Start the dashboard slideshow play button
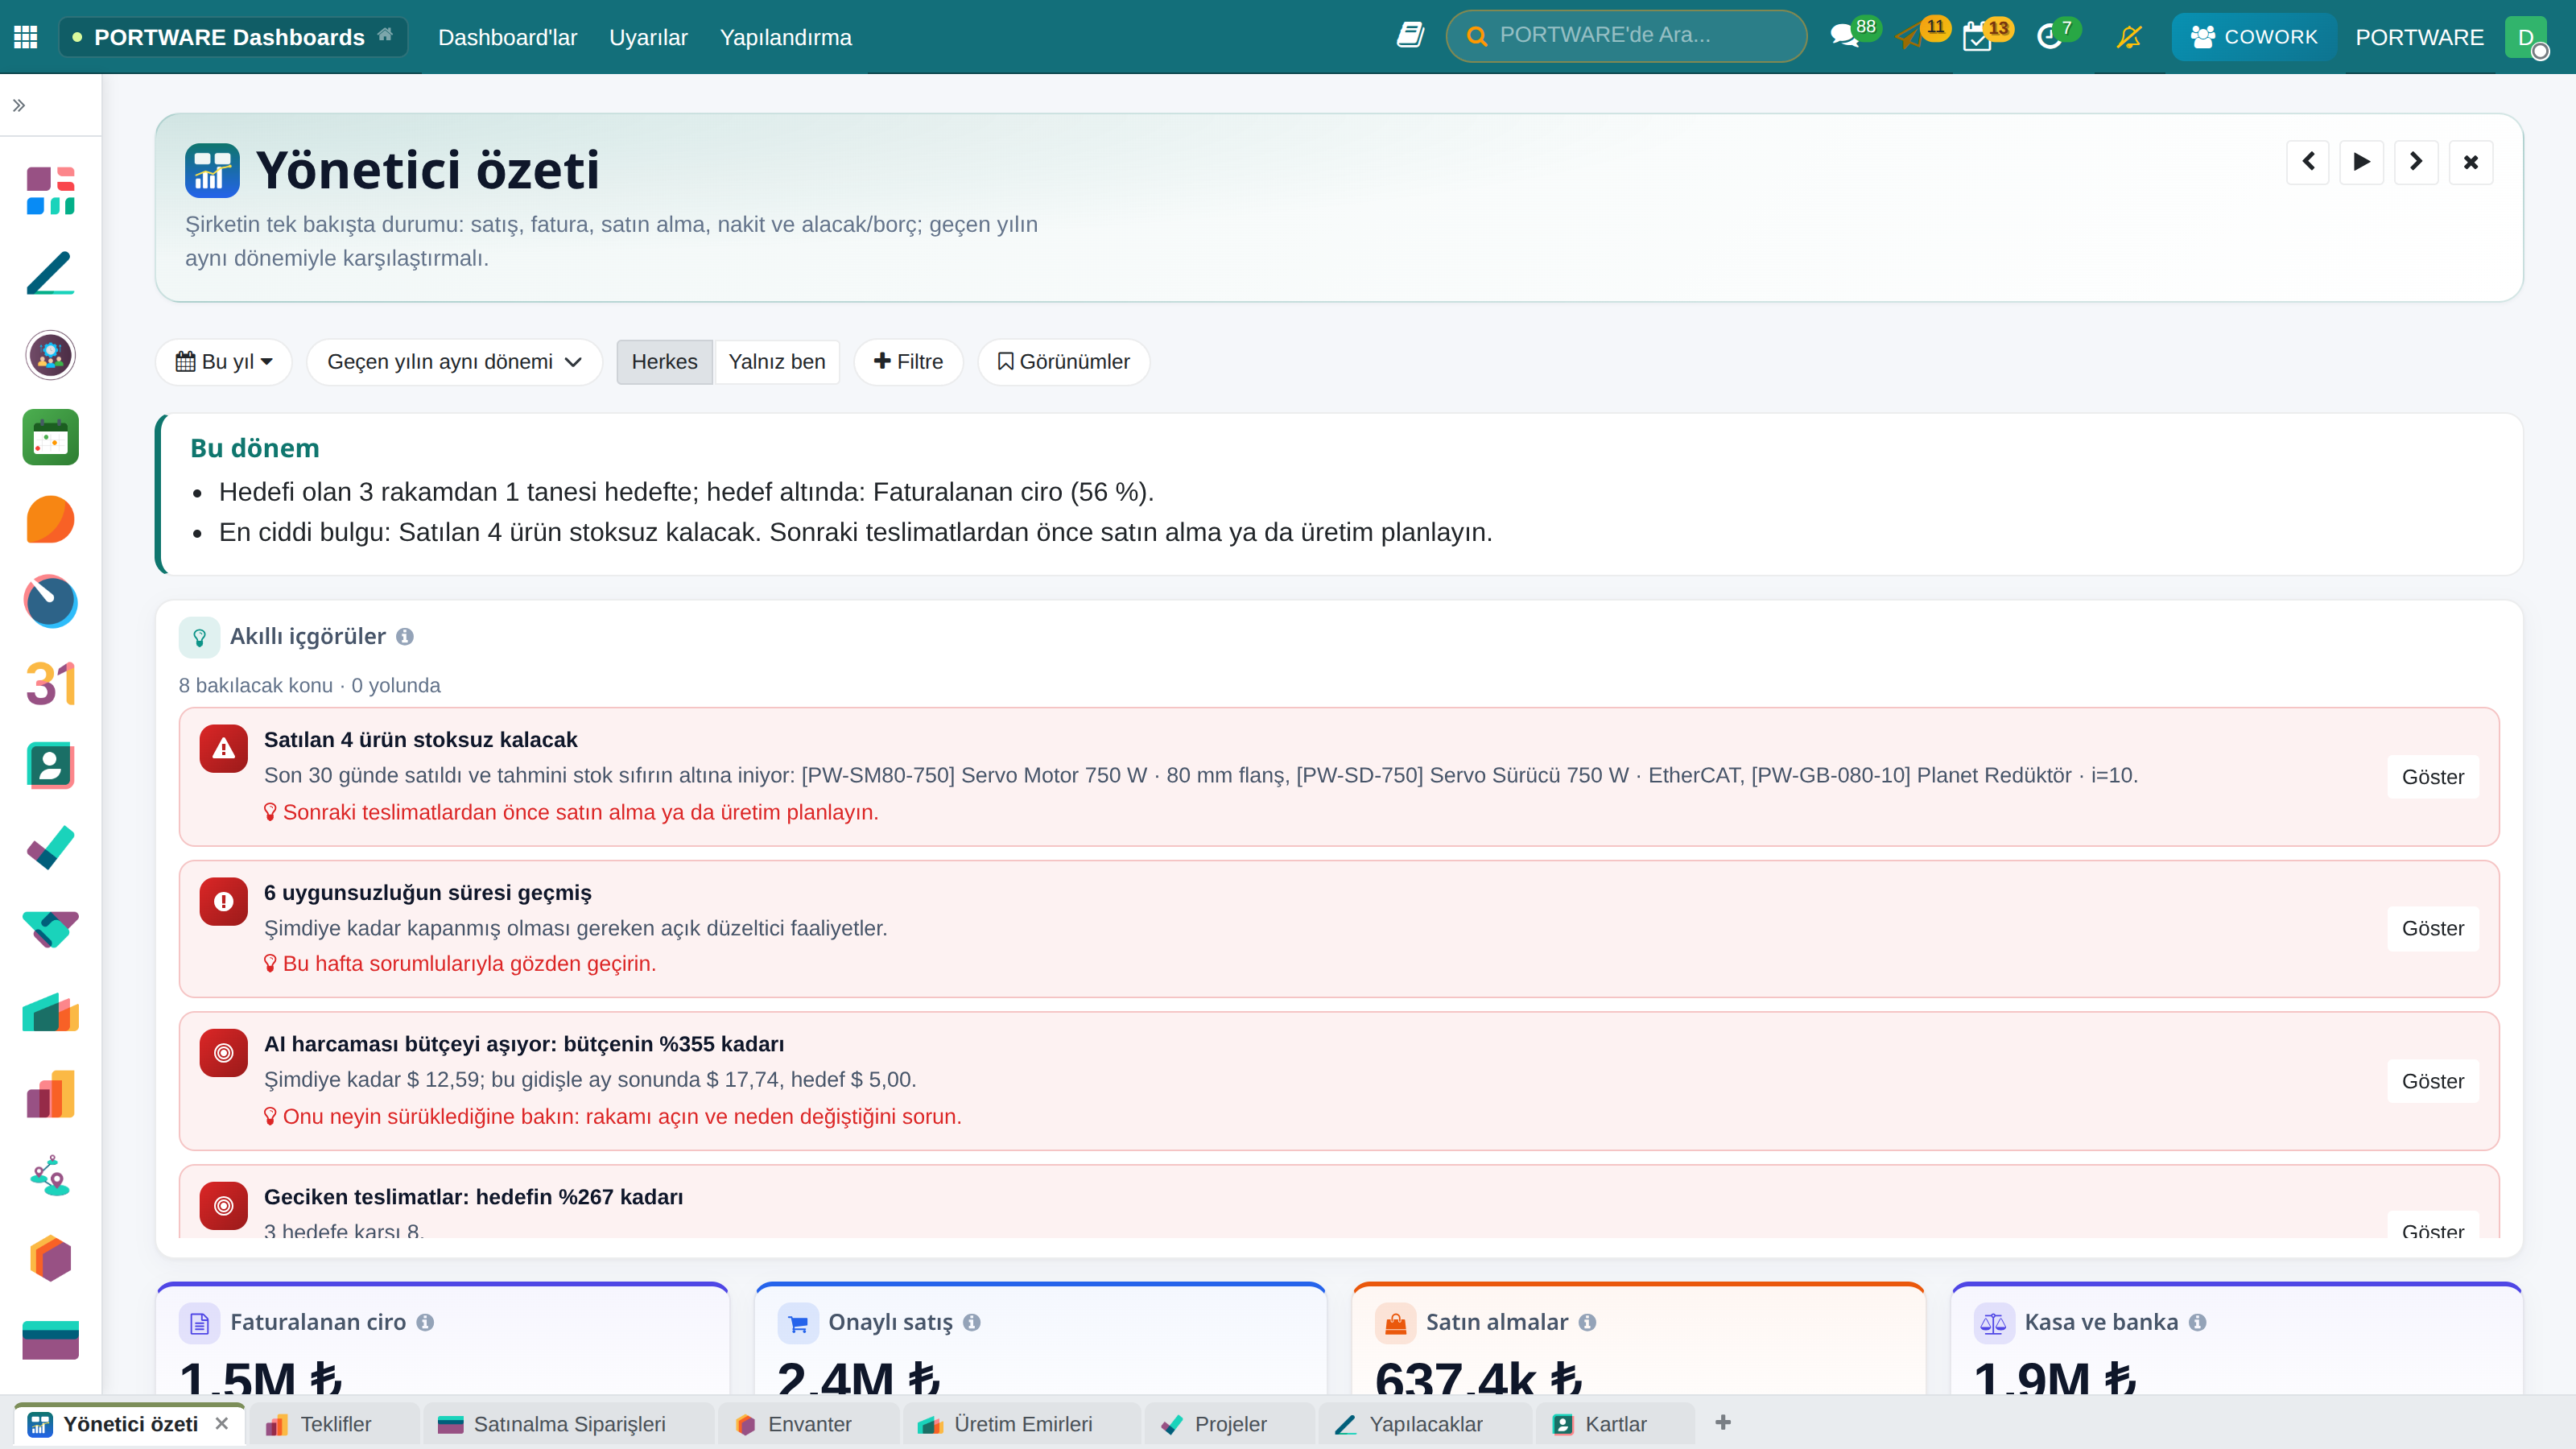The width and height of the screenshot is (2576, 1449). [2362, 161]
